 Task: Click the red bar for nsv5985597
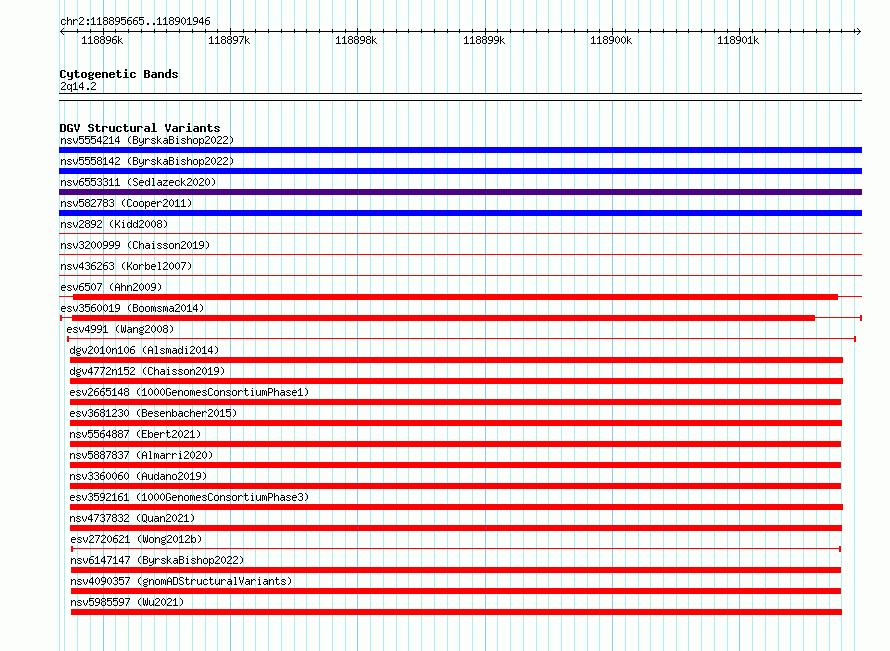[x=456, y=612]
